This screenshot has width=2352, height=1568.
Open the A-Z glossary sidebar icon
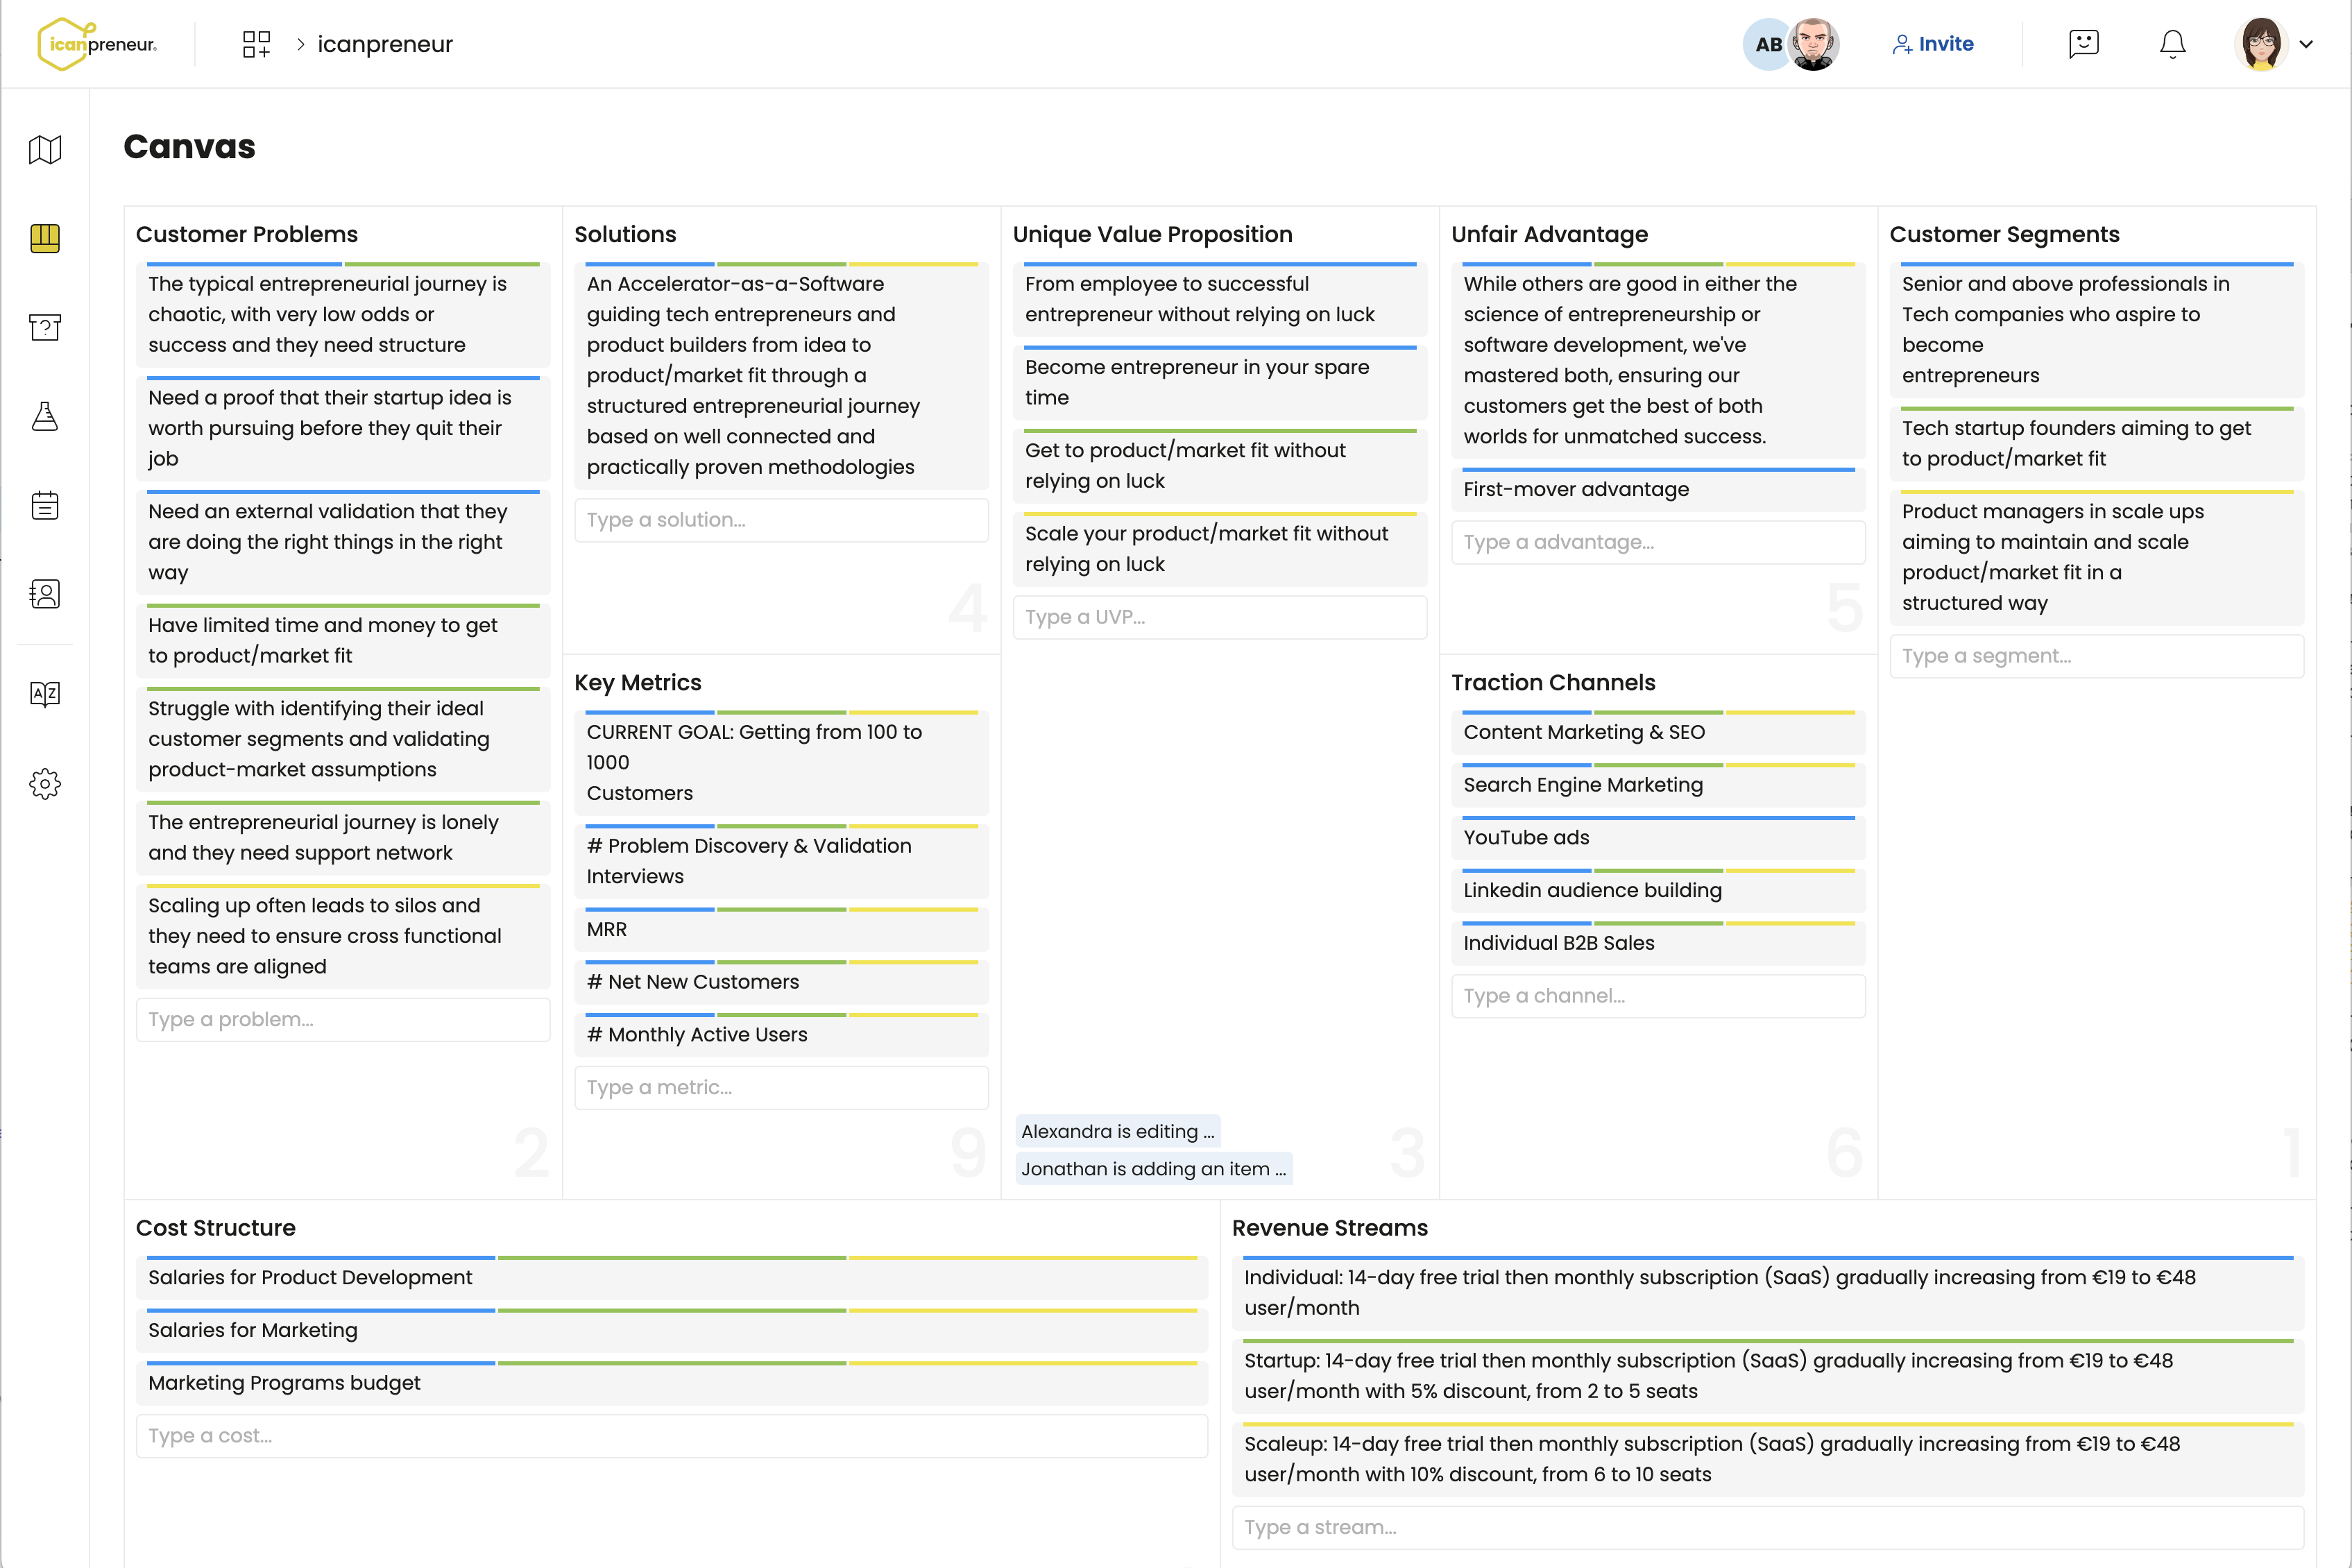pyautogui.click(x=45, y=694)
